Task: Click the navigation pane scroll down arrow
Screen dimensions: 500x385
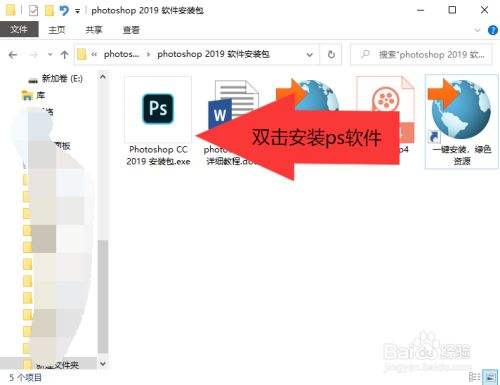Action: [103, 364]
